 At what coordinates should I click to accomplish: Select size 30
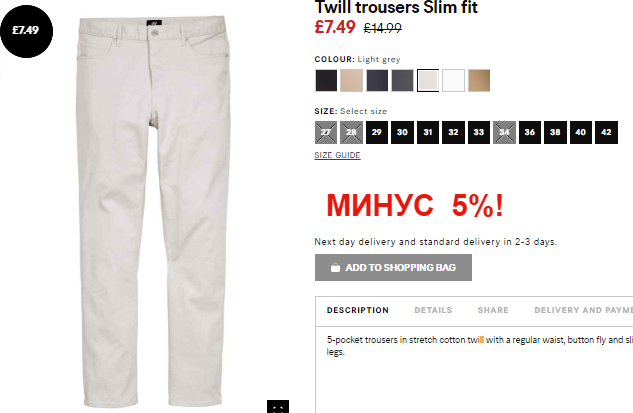pyautogui.click(x=402, y=132)
